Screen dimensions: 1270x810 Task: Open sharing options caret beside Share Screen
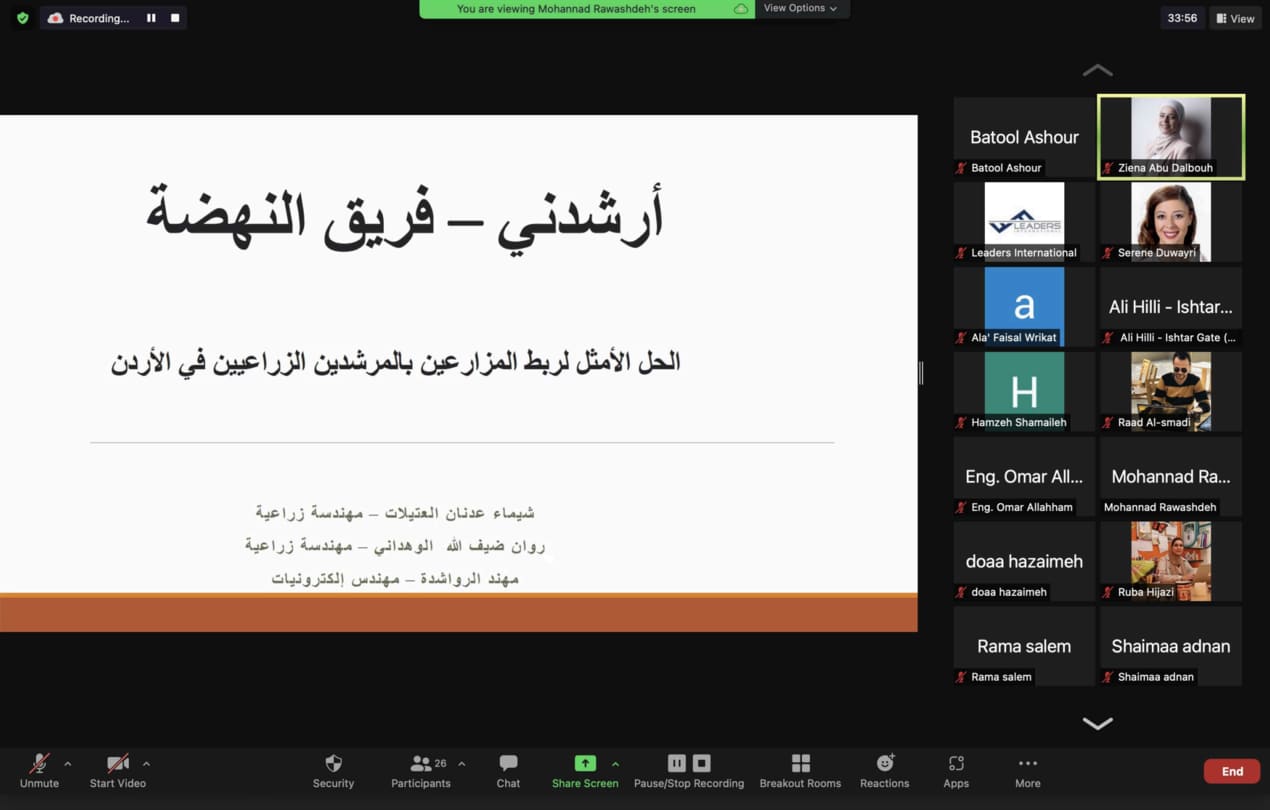click(x=615, y=764)
